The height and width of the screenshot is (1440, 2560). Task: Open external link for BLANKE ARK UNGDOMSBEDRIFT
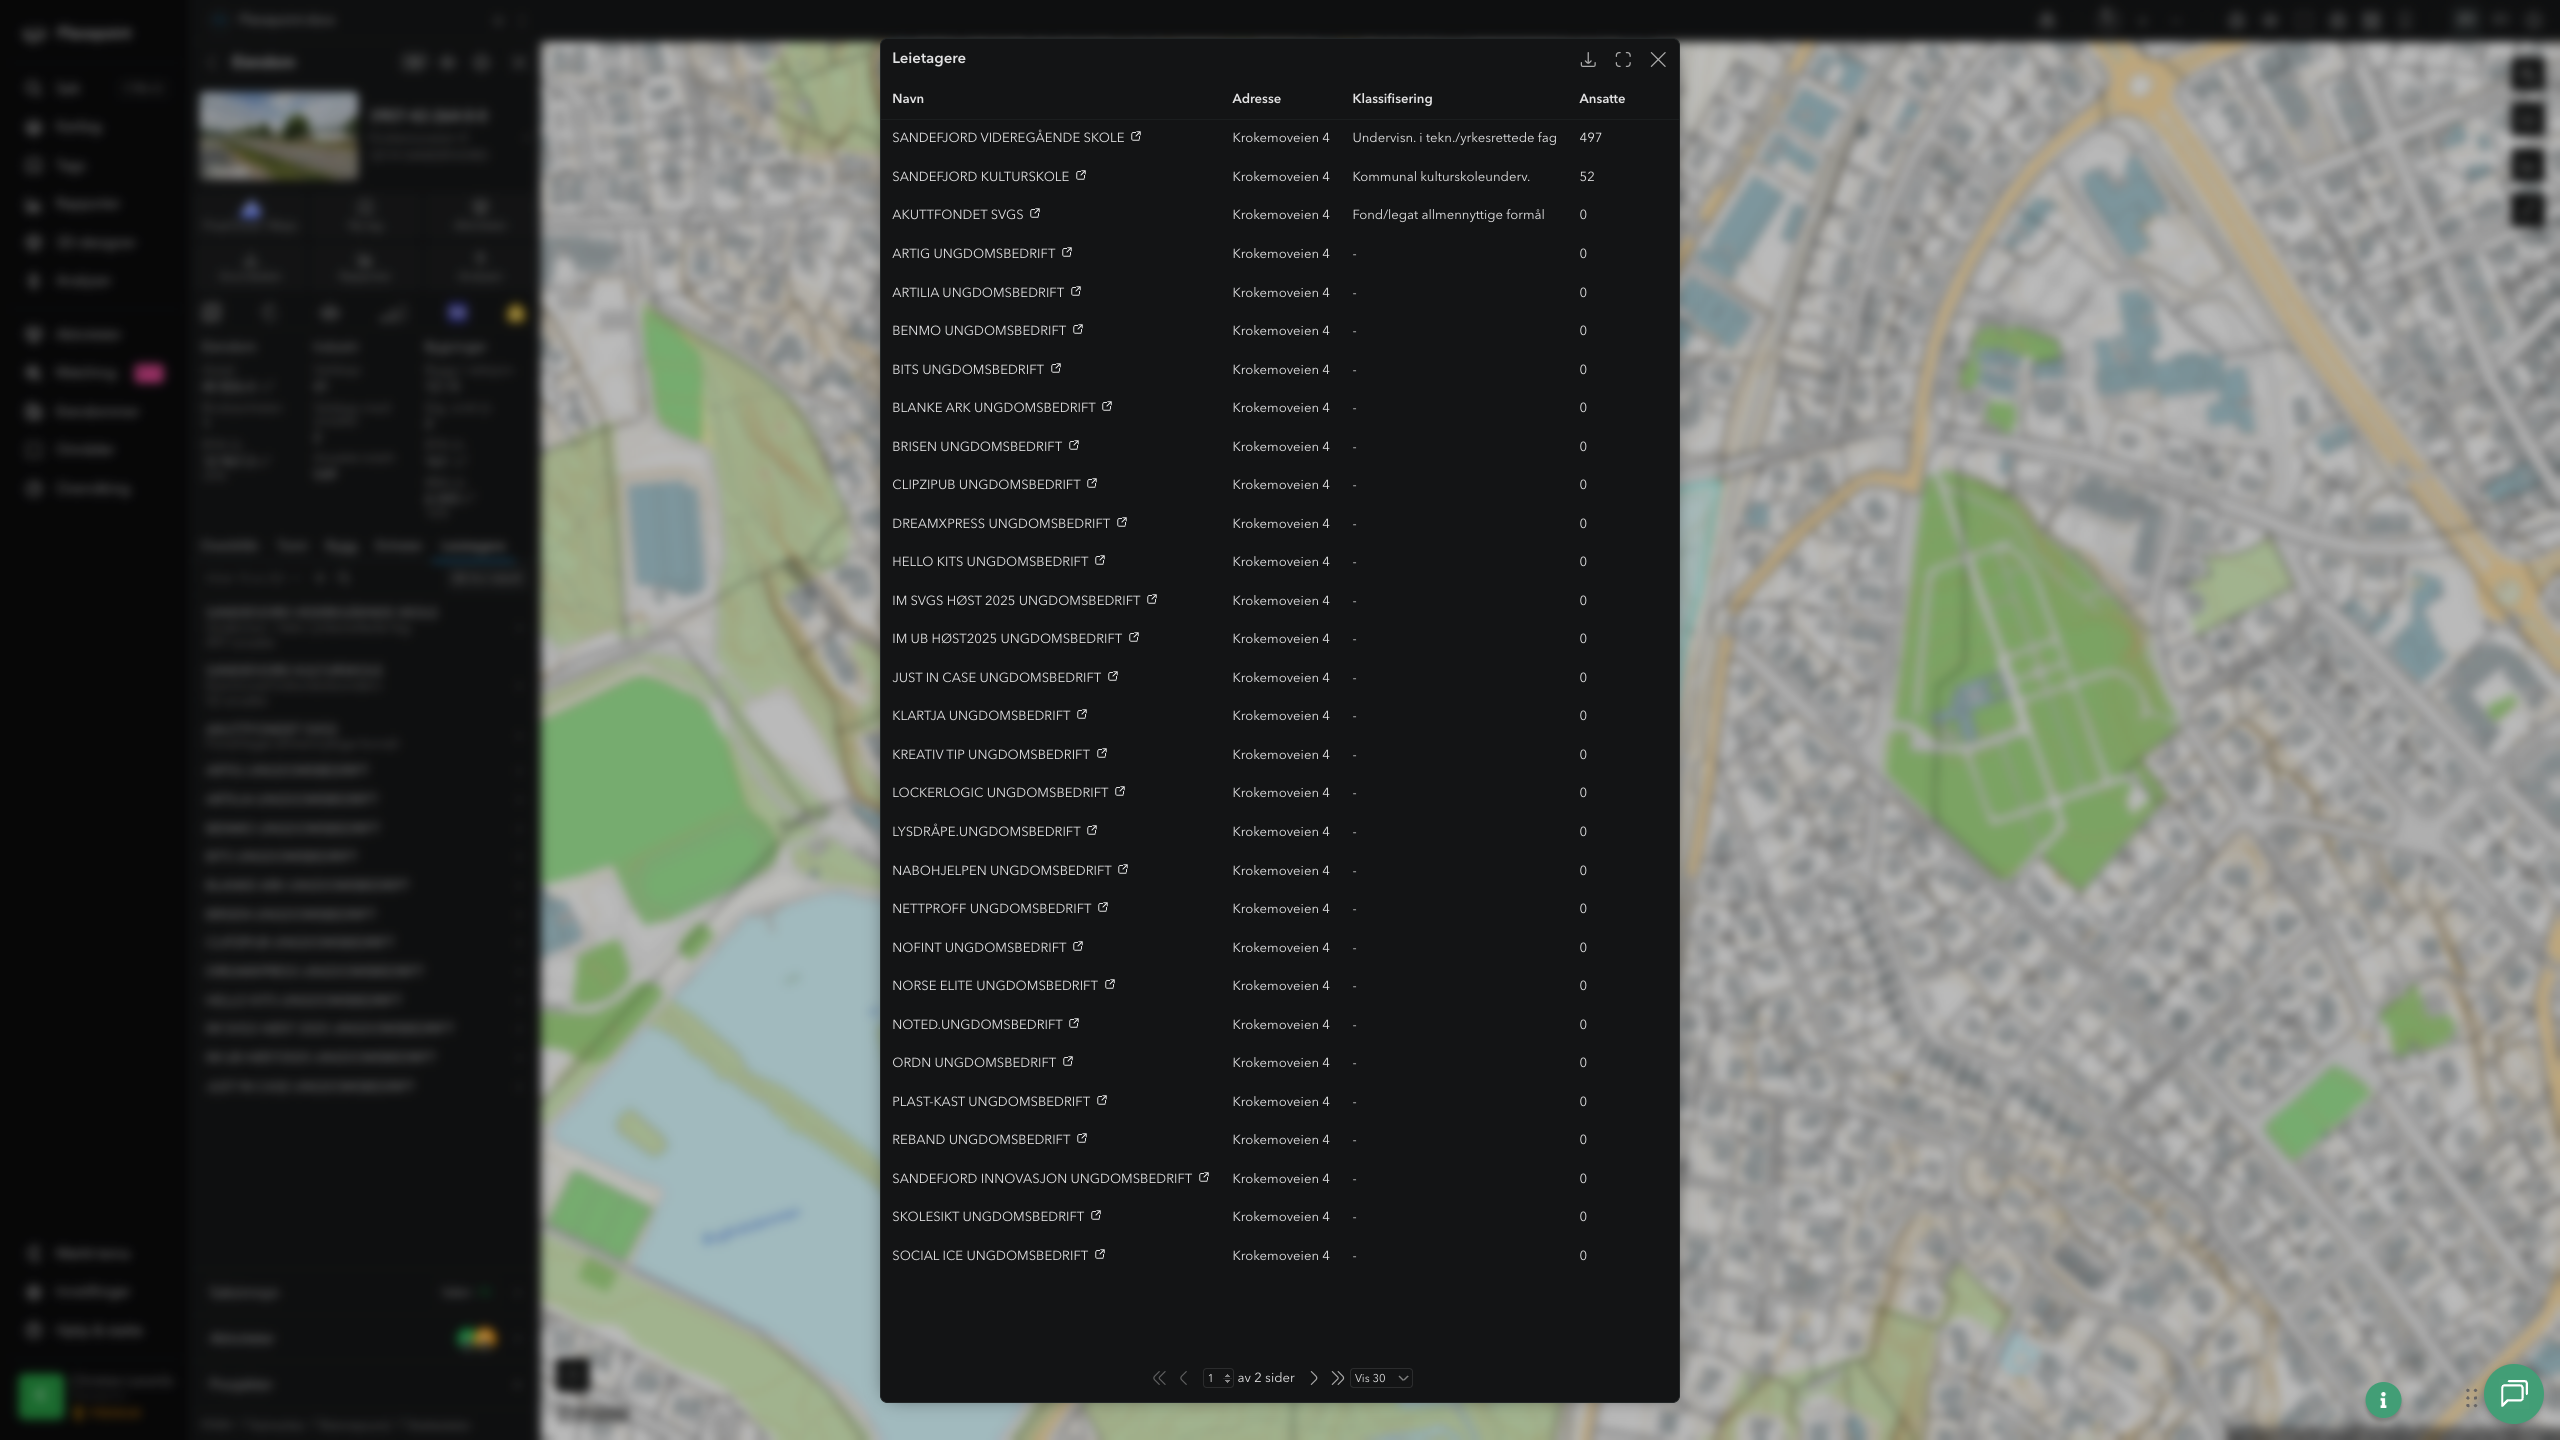(1107, 407)
